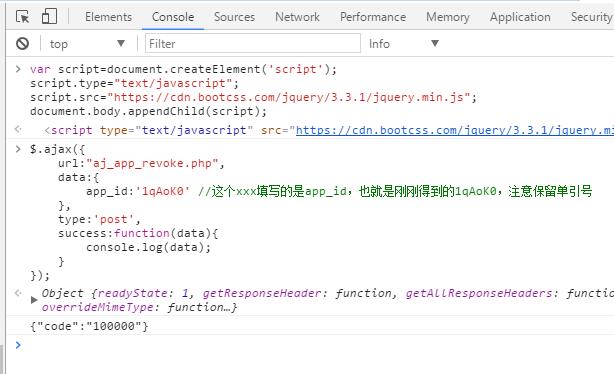Click the {"code":"100000"} output line
Screen dimensions: 614x374
pyautogui.click(x=89, y=326)
